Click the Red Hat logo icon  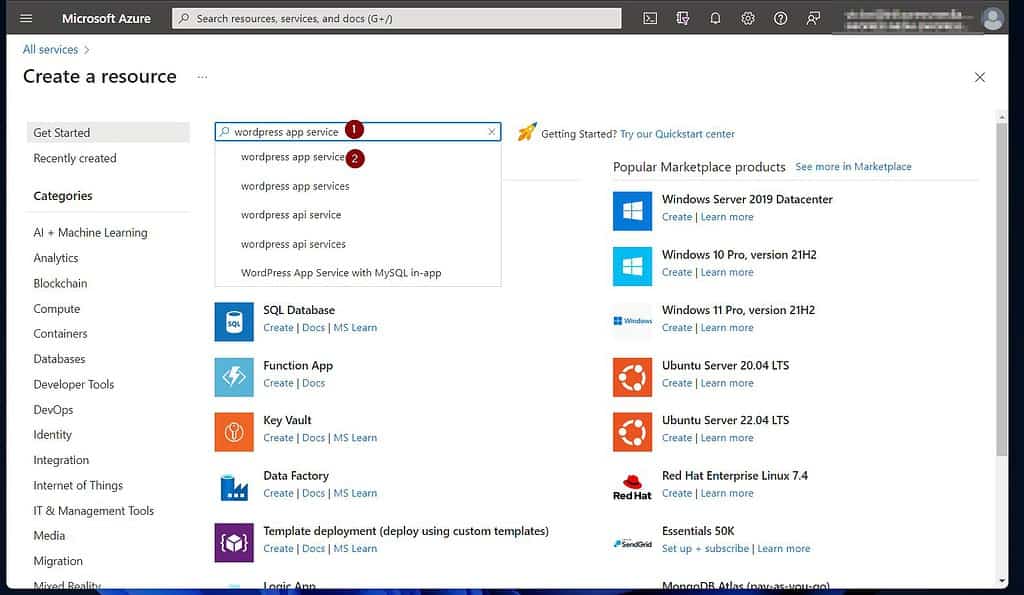[x=632, y=487]
